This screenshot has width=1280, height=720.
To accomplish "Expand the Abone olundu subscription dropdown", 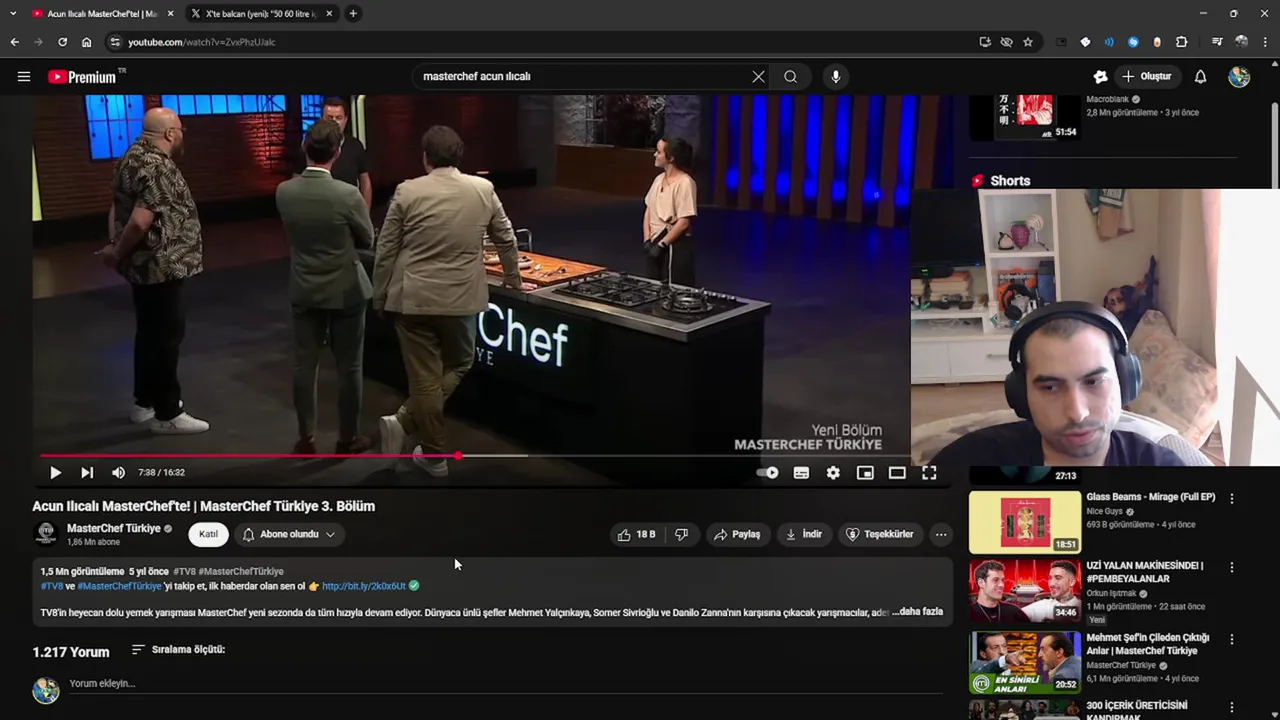I will (x=289, y=534).
